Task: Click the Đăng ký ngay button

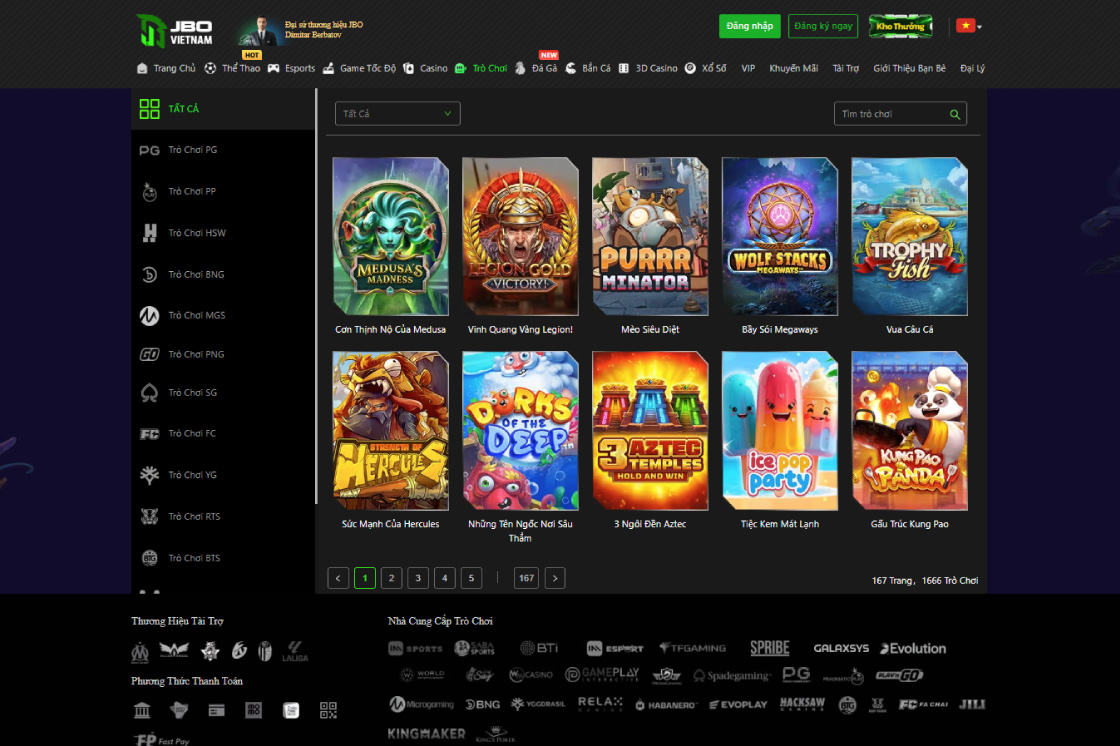Action: (x=823, y=26)
